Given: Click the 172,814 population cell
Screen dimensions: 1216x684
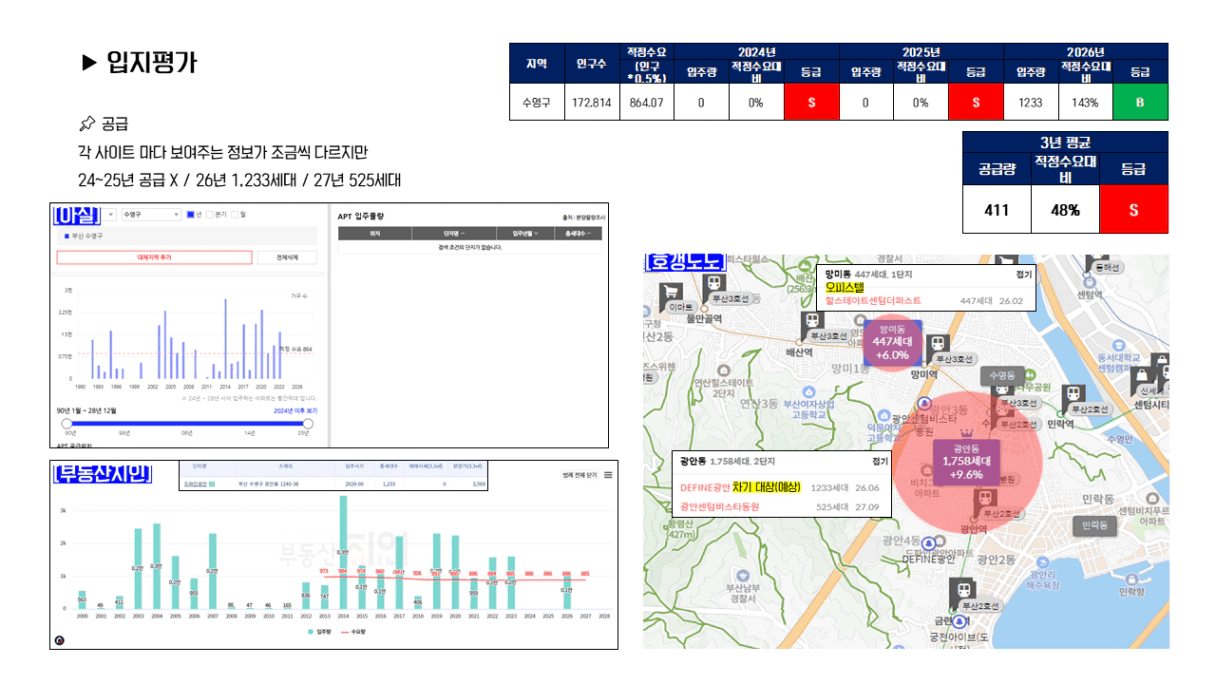Looking at the screenshot, I should (x=591, y=102).
